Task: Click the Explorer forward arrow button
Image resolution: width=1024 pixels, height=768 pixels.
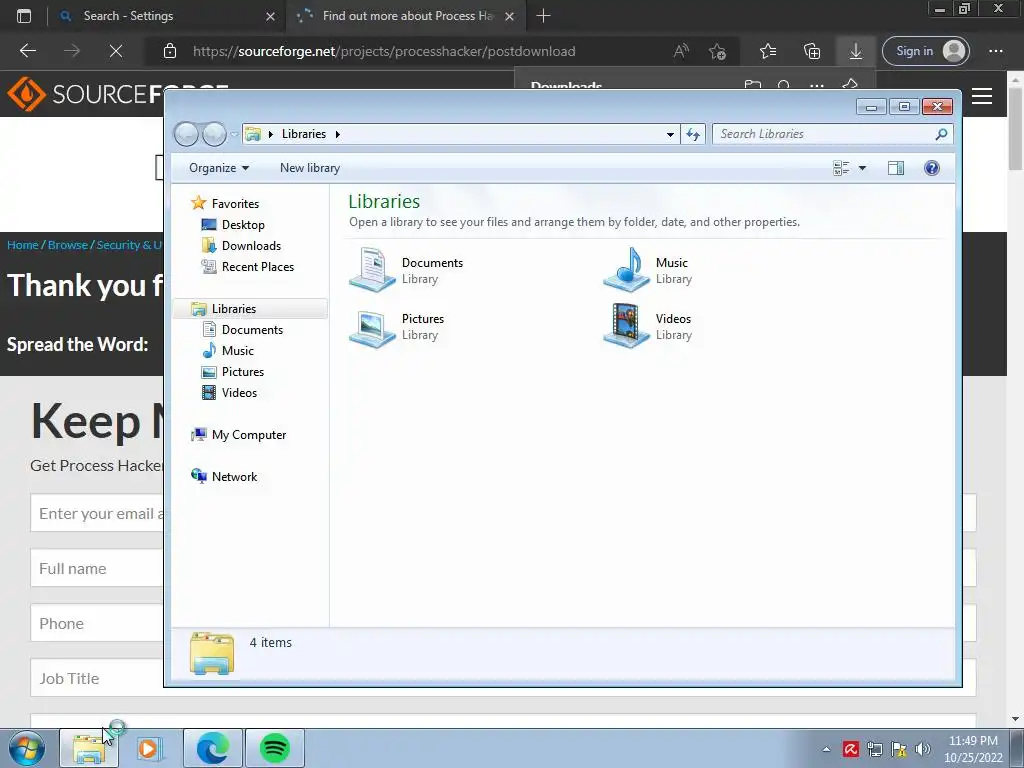Action: click(214, 134)
